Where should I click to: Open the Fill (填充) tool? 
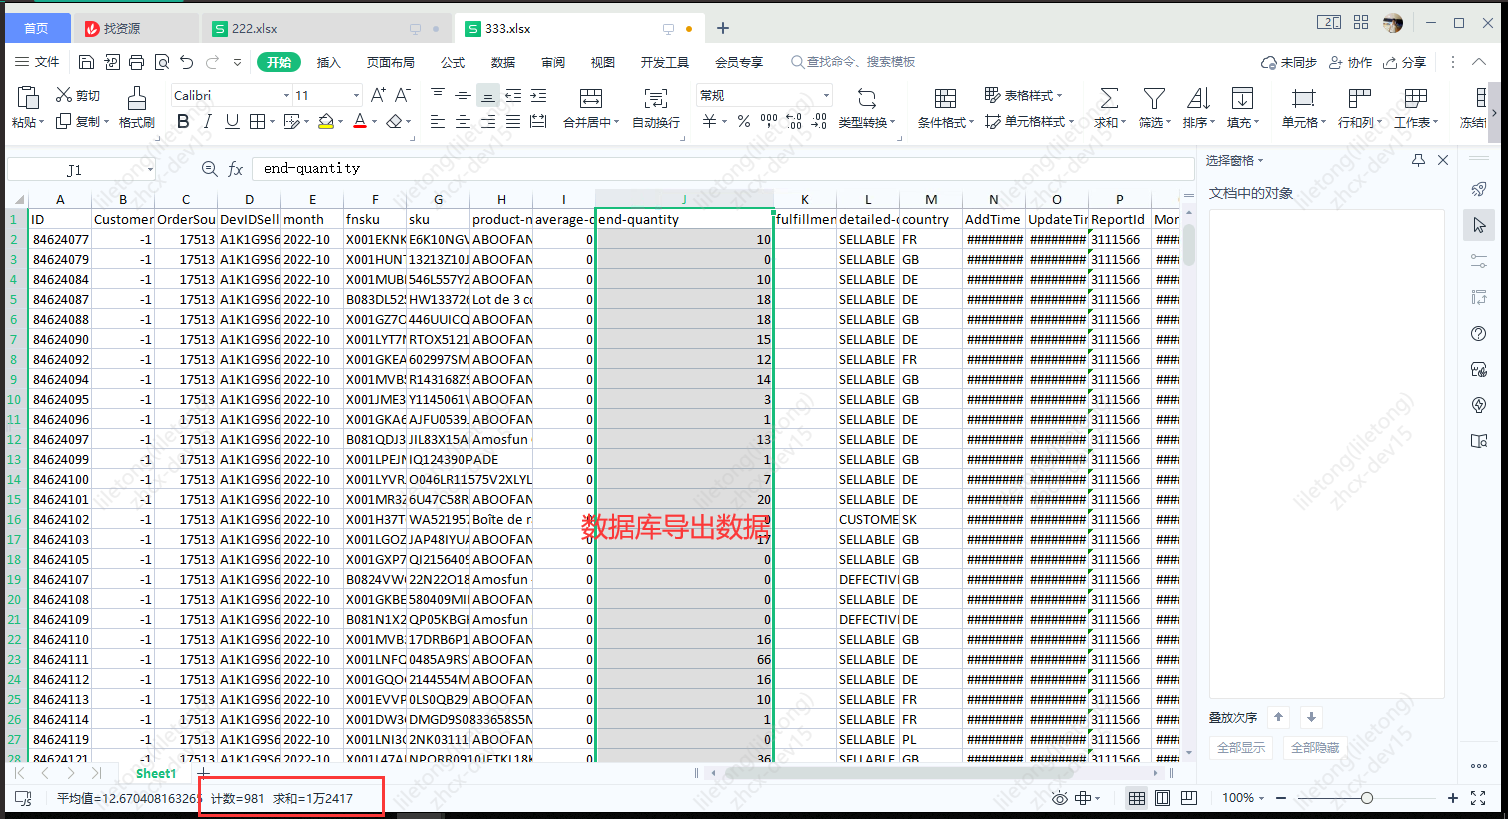(x=1242, y=107)
